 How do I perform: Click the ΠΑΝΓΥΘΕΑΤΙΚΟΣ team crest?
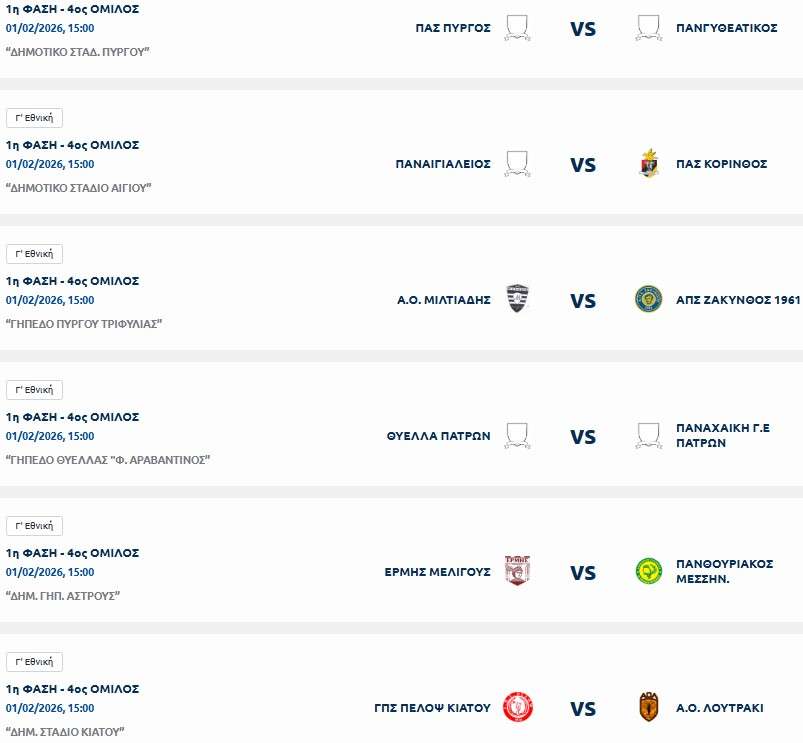[x=648, y=28]
